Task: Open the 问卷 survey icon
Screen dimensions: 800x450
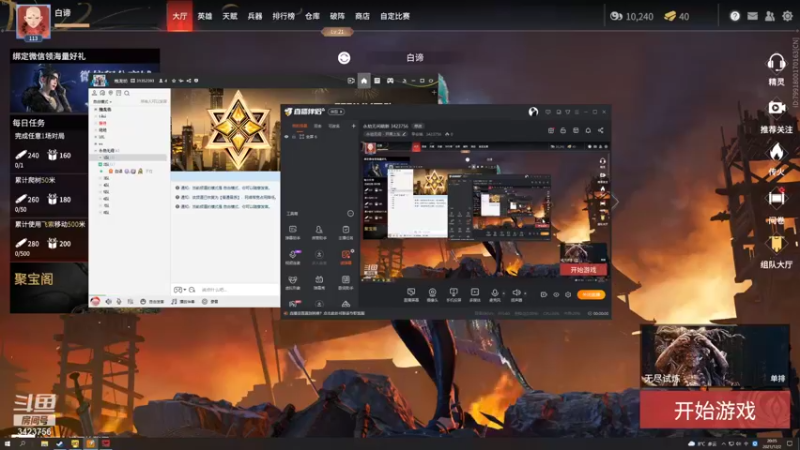Action: pyautogui.click(x=776, y=198)
